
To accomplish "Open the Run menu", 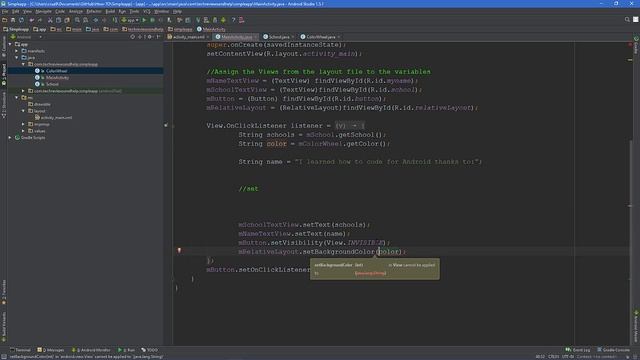I will [122, 11].
